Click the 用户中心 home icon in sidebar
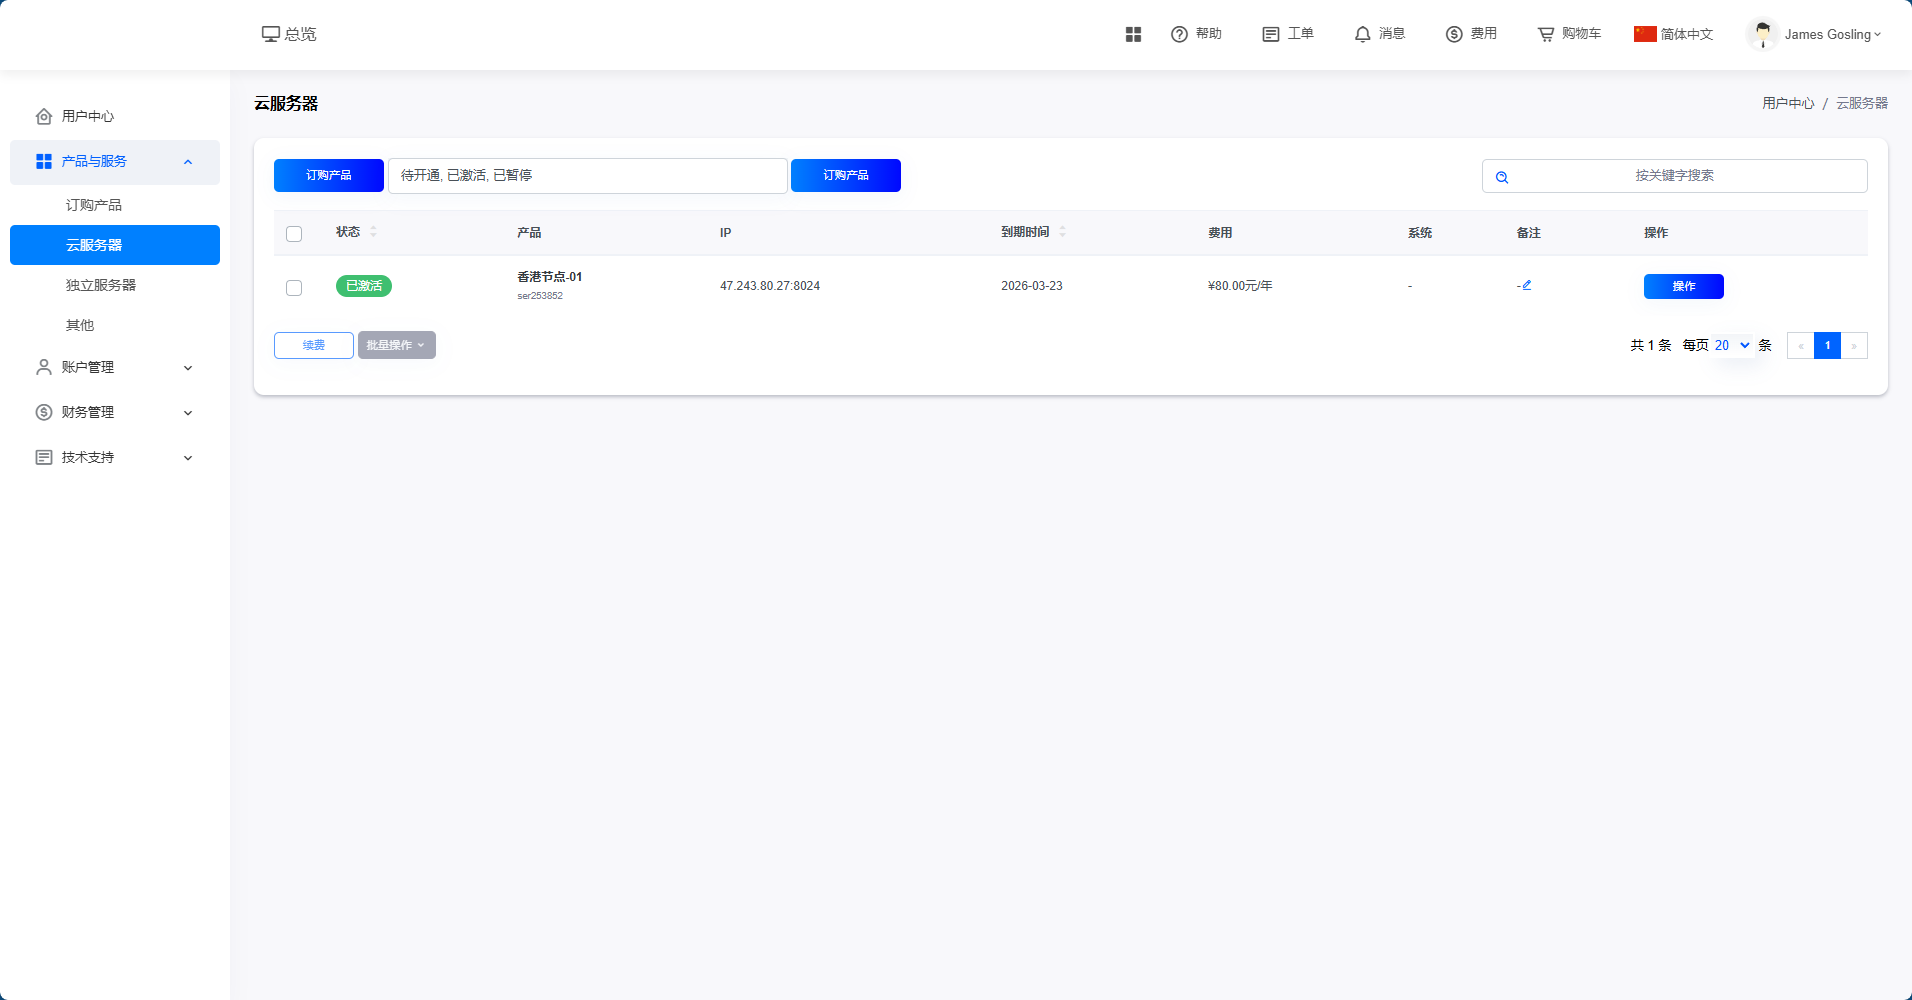Image resolution: width=1912 pixels, height=1000 pixels. pos(44,116)
